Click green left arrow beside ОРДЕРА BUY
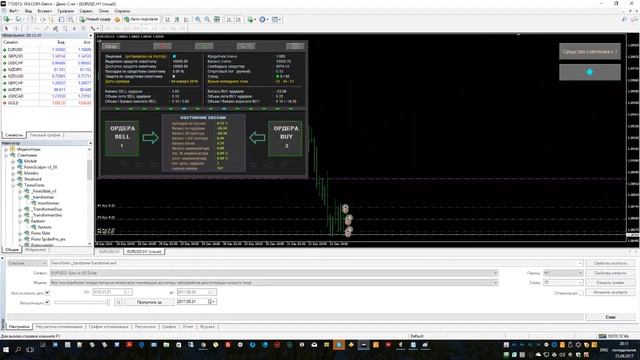This screenshot has width=640, height=360. tap(257, 138)
